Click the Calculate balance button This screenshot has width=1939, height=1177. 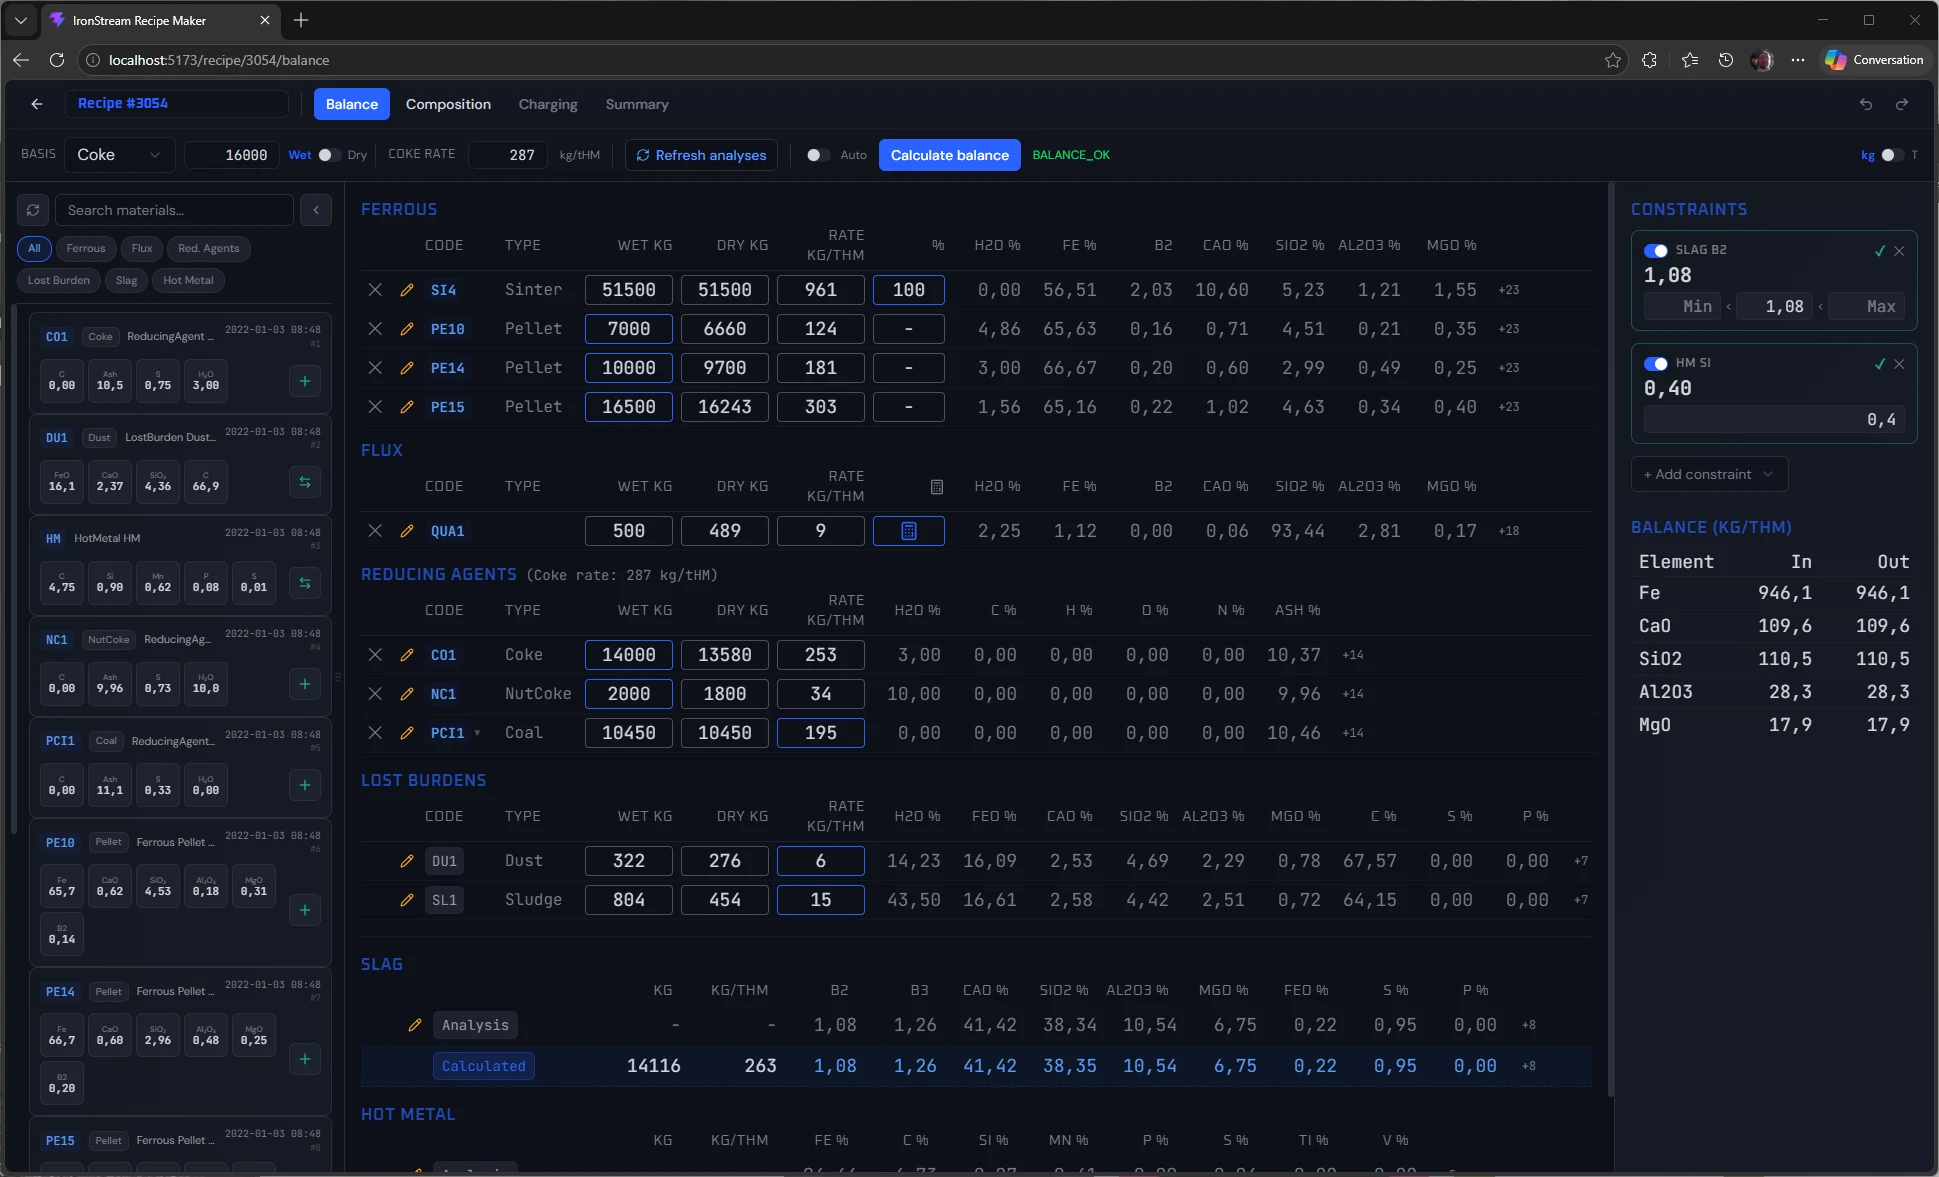(950, 155)
